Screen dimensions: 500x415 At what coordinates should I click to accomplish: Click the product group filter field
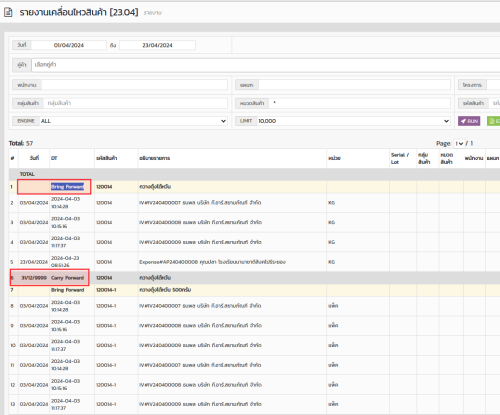point(136,103)
